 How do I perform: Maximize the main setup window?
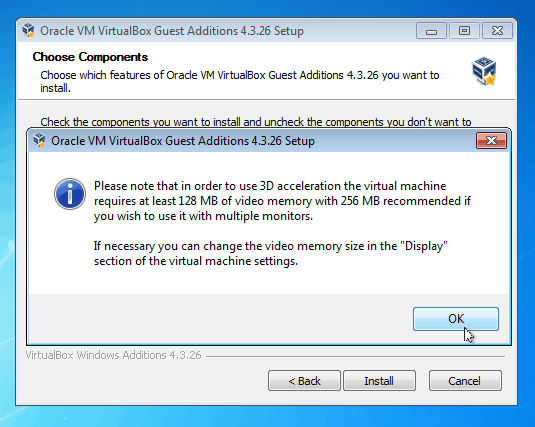(x=464, y=31)
